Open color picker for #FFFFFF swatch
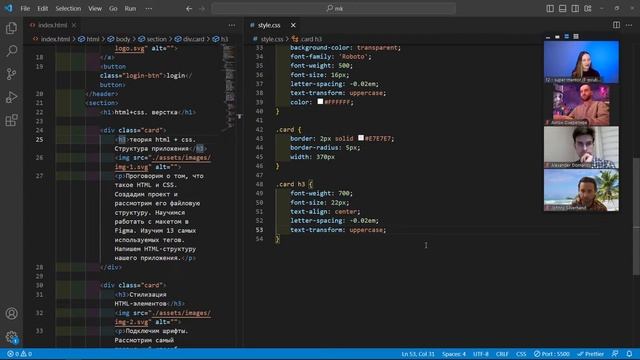 [320, 102]
